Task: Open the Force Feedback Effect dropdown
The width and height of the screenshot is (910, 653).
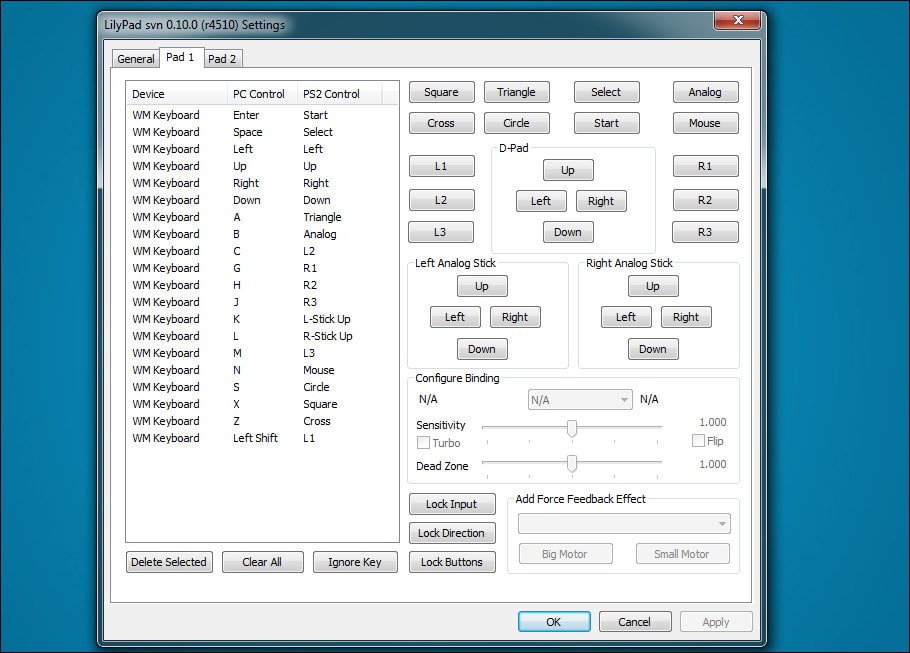Action: point(624,524)
